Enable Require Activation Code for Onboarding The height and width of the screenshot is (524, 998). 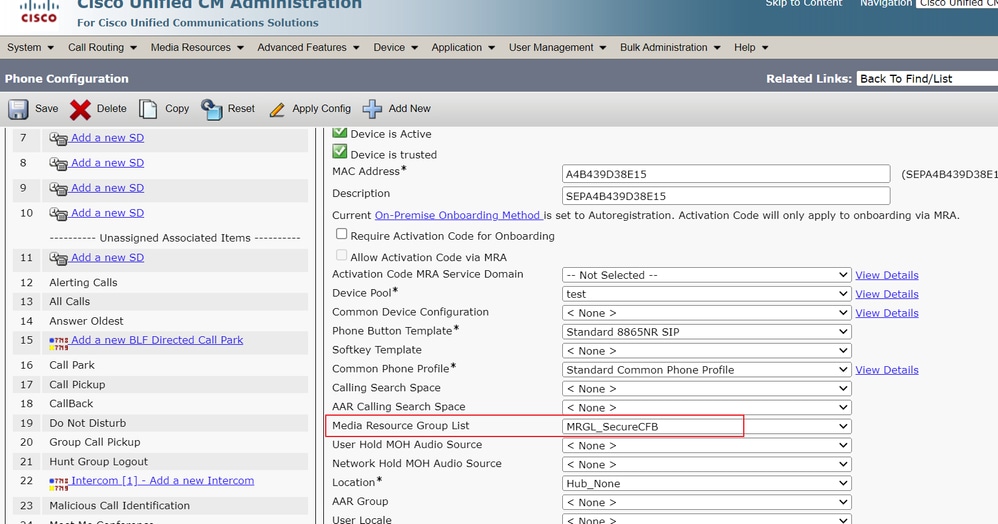(x=342, y=234)
